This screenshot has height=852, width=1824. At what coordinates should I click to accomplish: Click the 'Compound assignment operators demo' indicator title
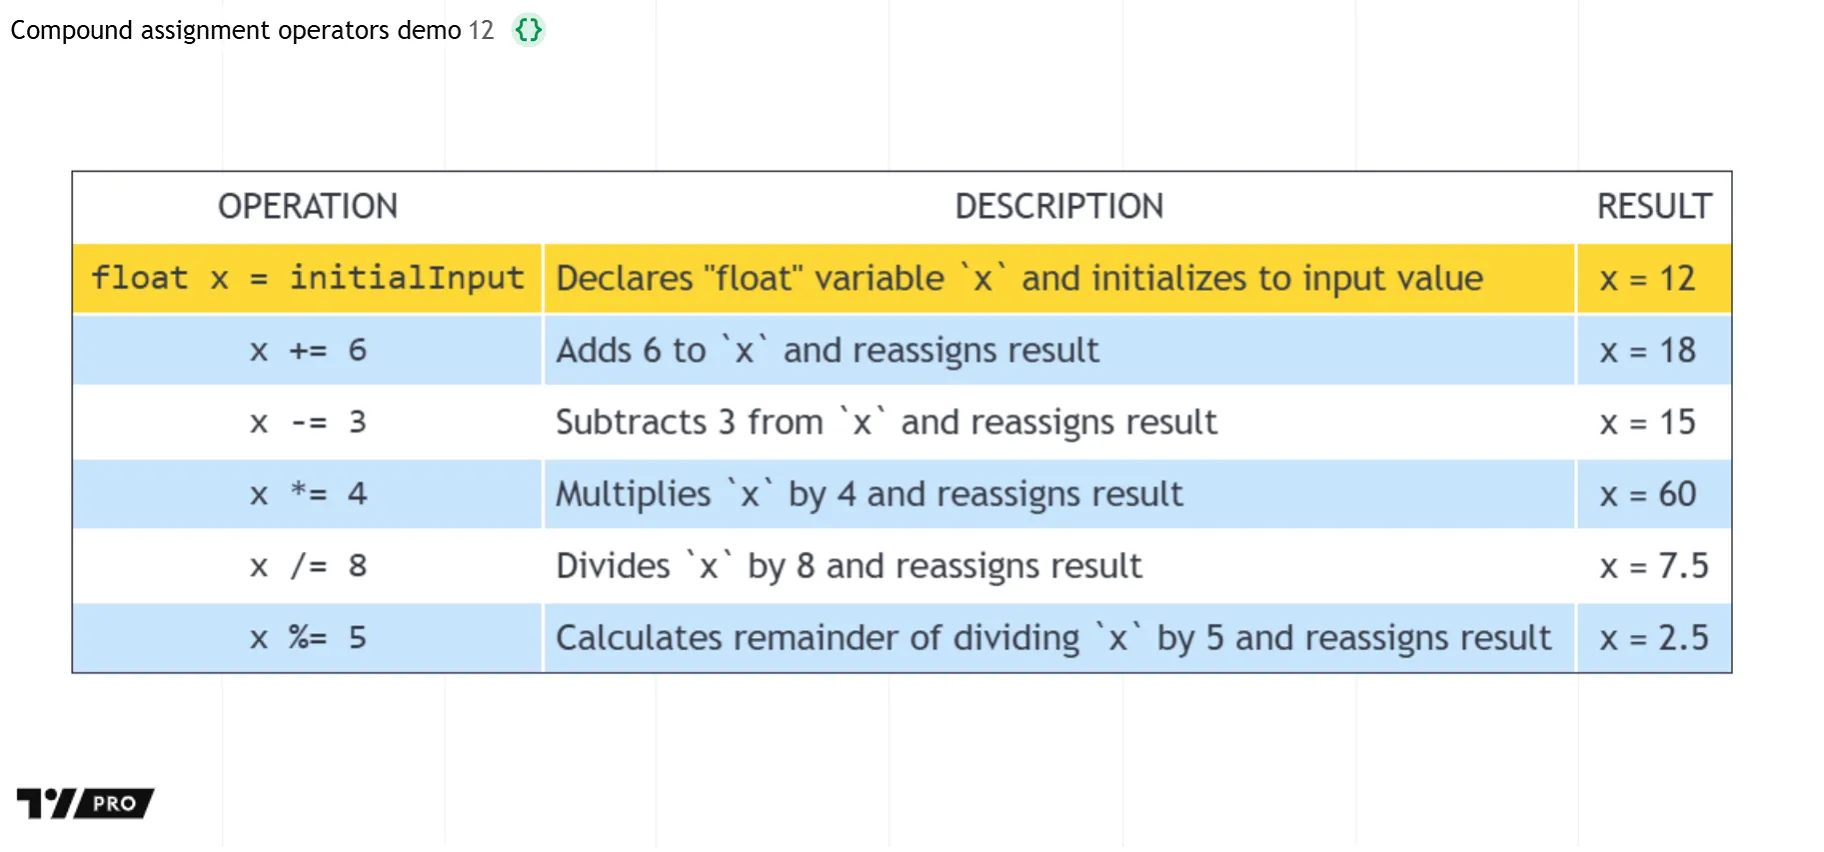click(235, 30)
